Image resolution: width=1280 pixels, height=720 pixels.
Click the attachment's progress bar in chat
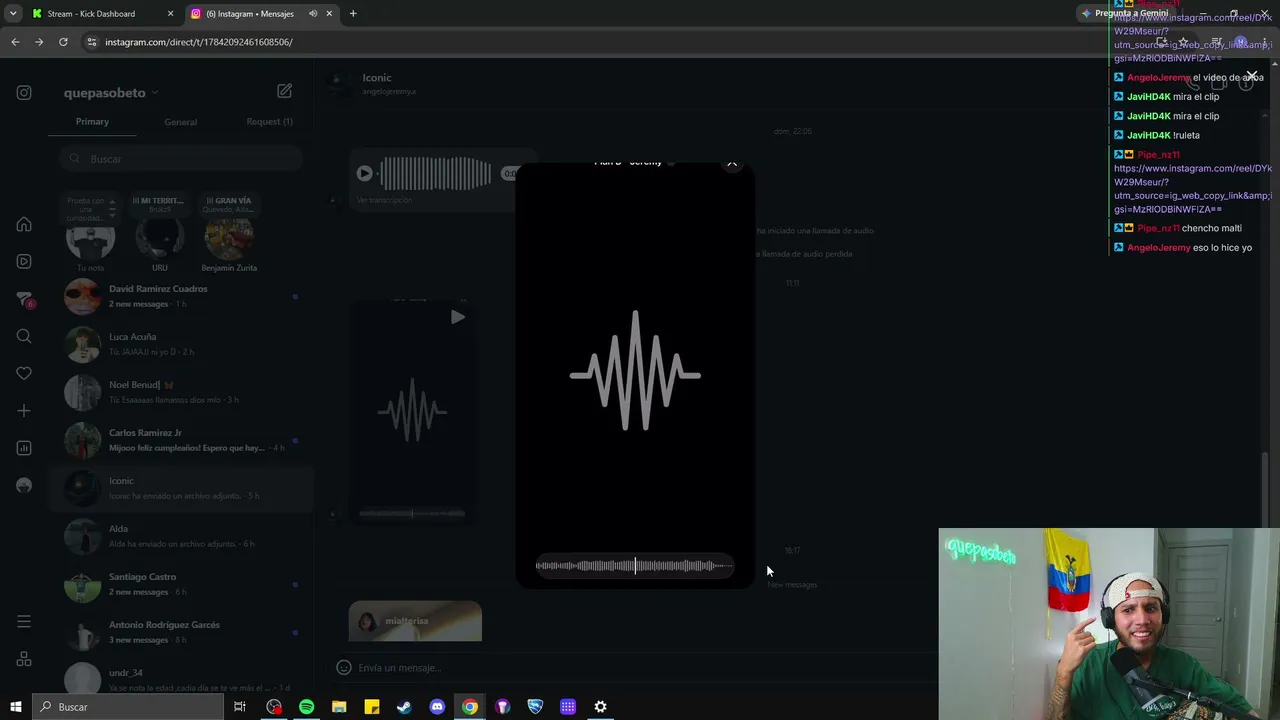pos(412,514)
